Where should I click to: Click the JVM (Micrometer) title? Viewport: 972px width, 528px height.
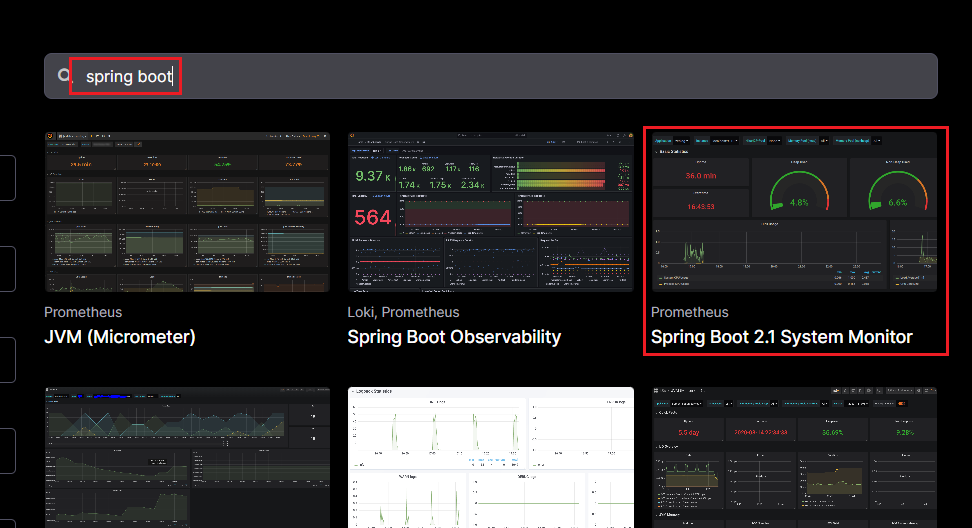(120, 337)
